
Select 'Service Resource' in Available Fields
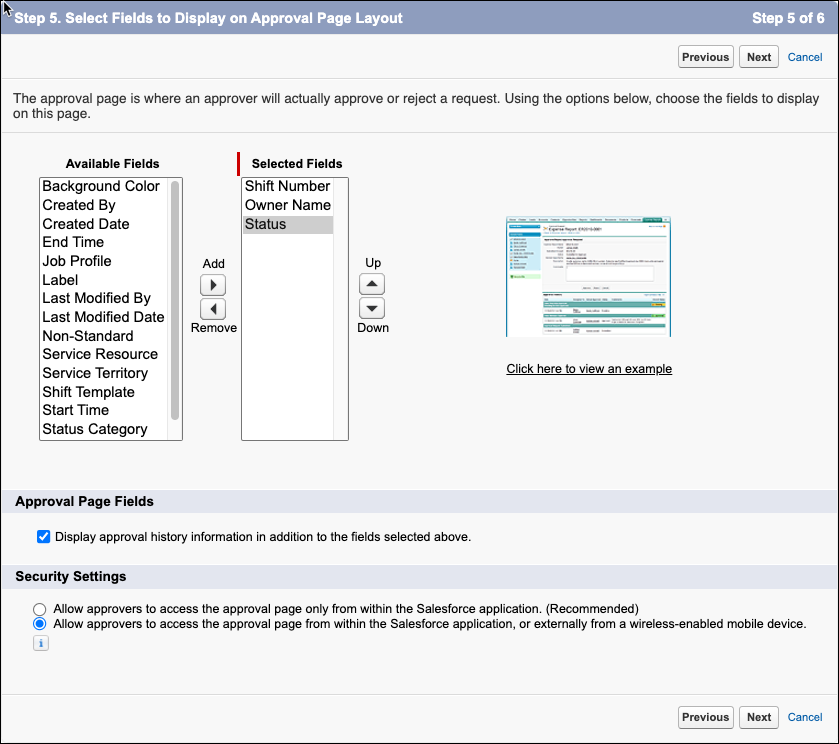[x=104, y=354]
